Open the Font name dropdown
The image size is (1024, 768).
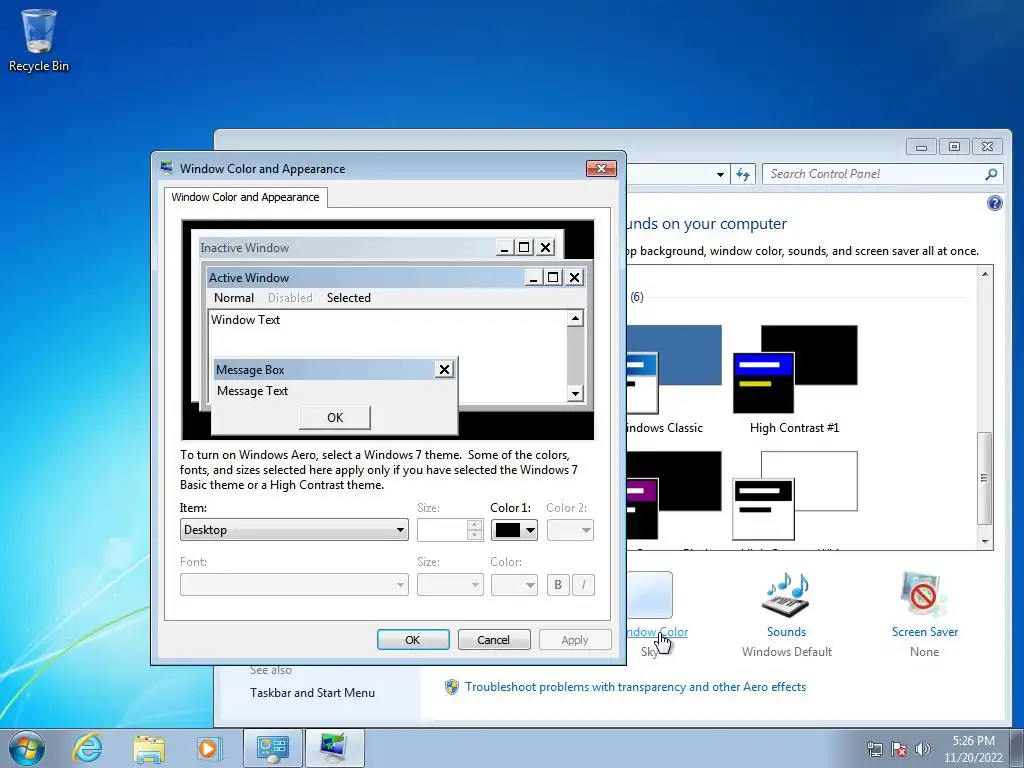coord(294,585)
